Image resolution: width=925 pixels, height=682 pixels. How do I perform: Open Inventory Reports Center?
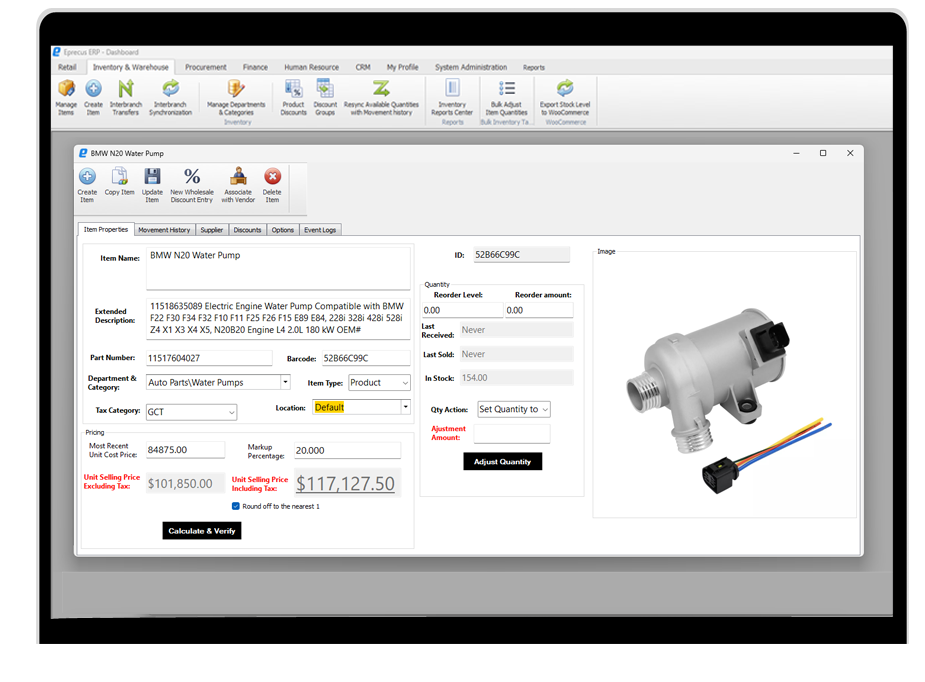(452, 97)
